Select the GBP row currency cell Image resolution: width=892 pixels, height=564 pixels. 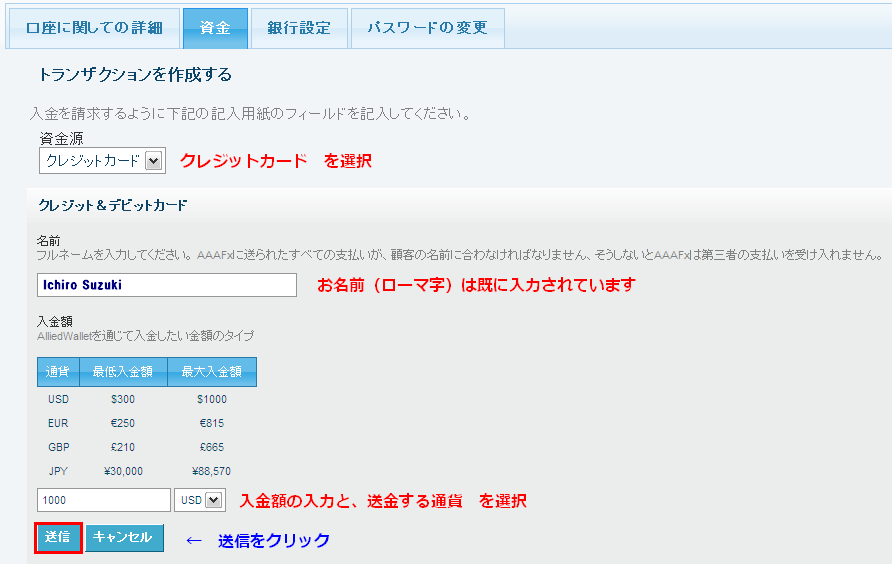pos(59,447)
